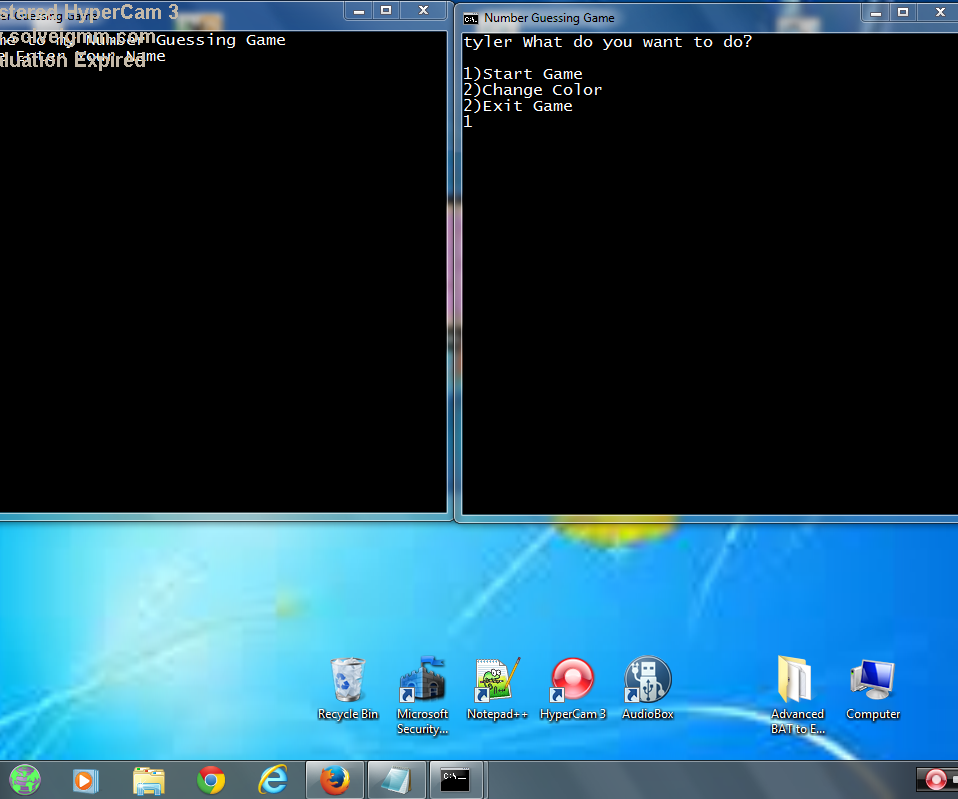Launch Windows Media Player from the taskbar
958x799 pixels.
pyautogui.click(x=86, y=779)
